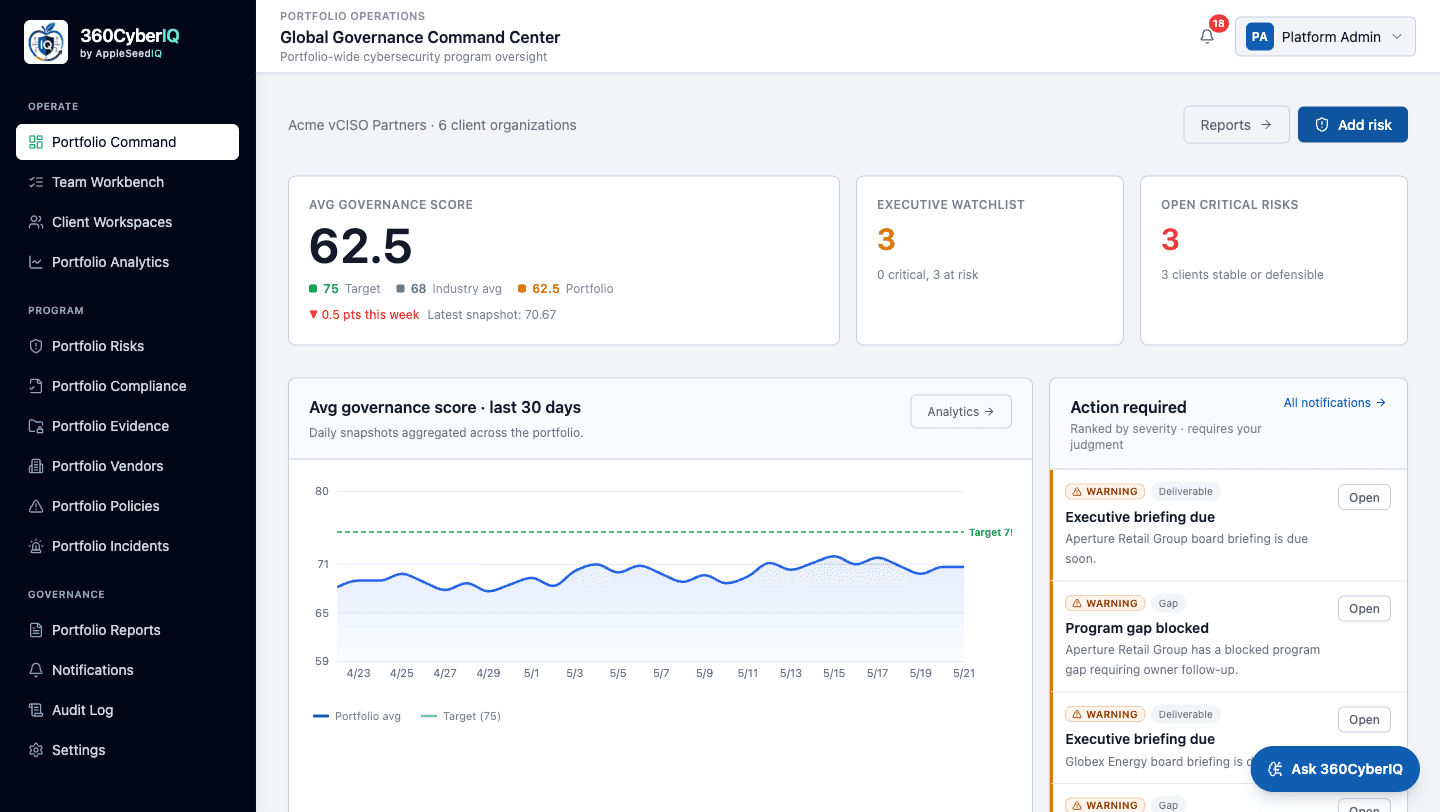Image resolution: width=1440 pixels, height=812 pixels.
Task: Click the Portfolio Vendors building icon
Action: click(36, 466)
